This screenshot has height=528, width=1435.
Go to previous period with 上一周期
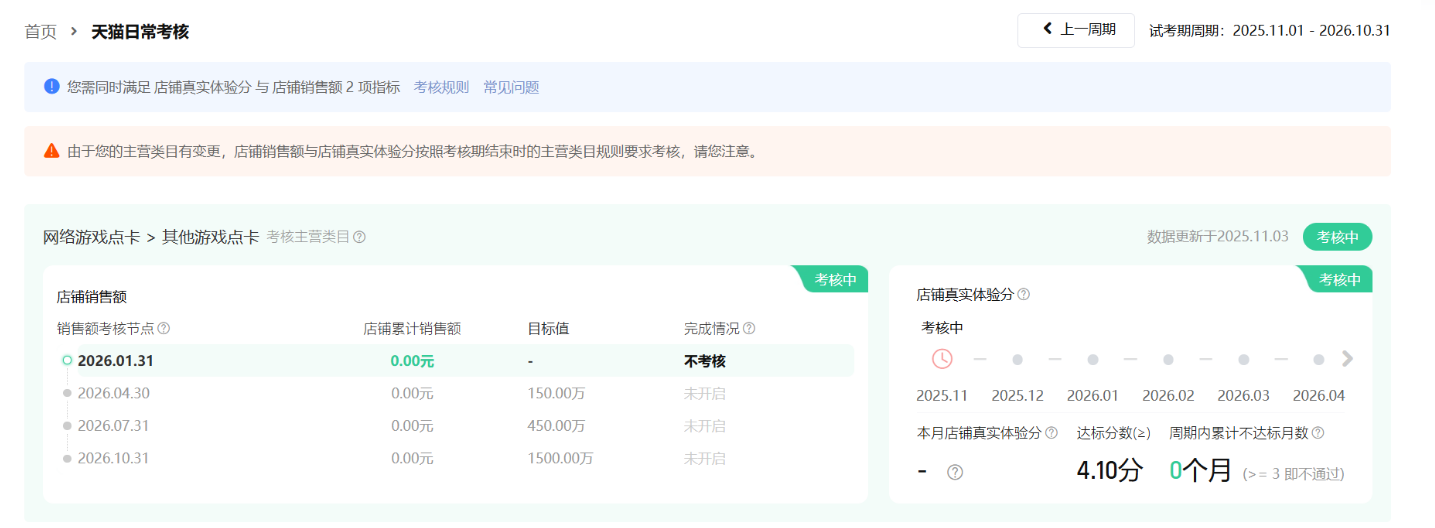1076,30
